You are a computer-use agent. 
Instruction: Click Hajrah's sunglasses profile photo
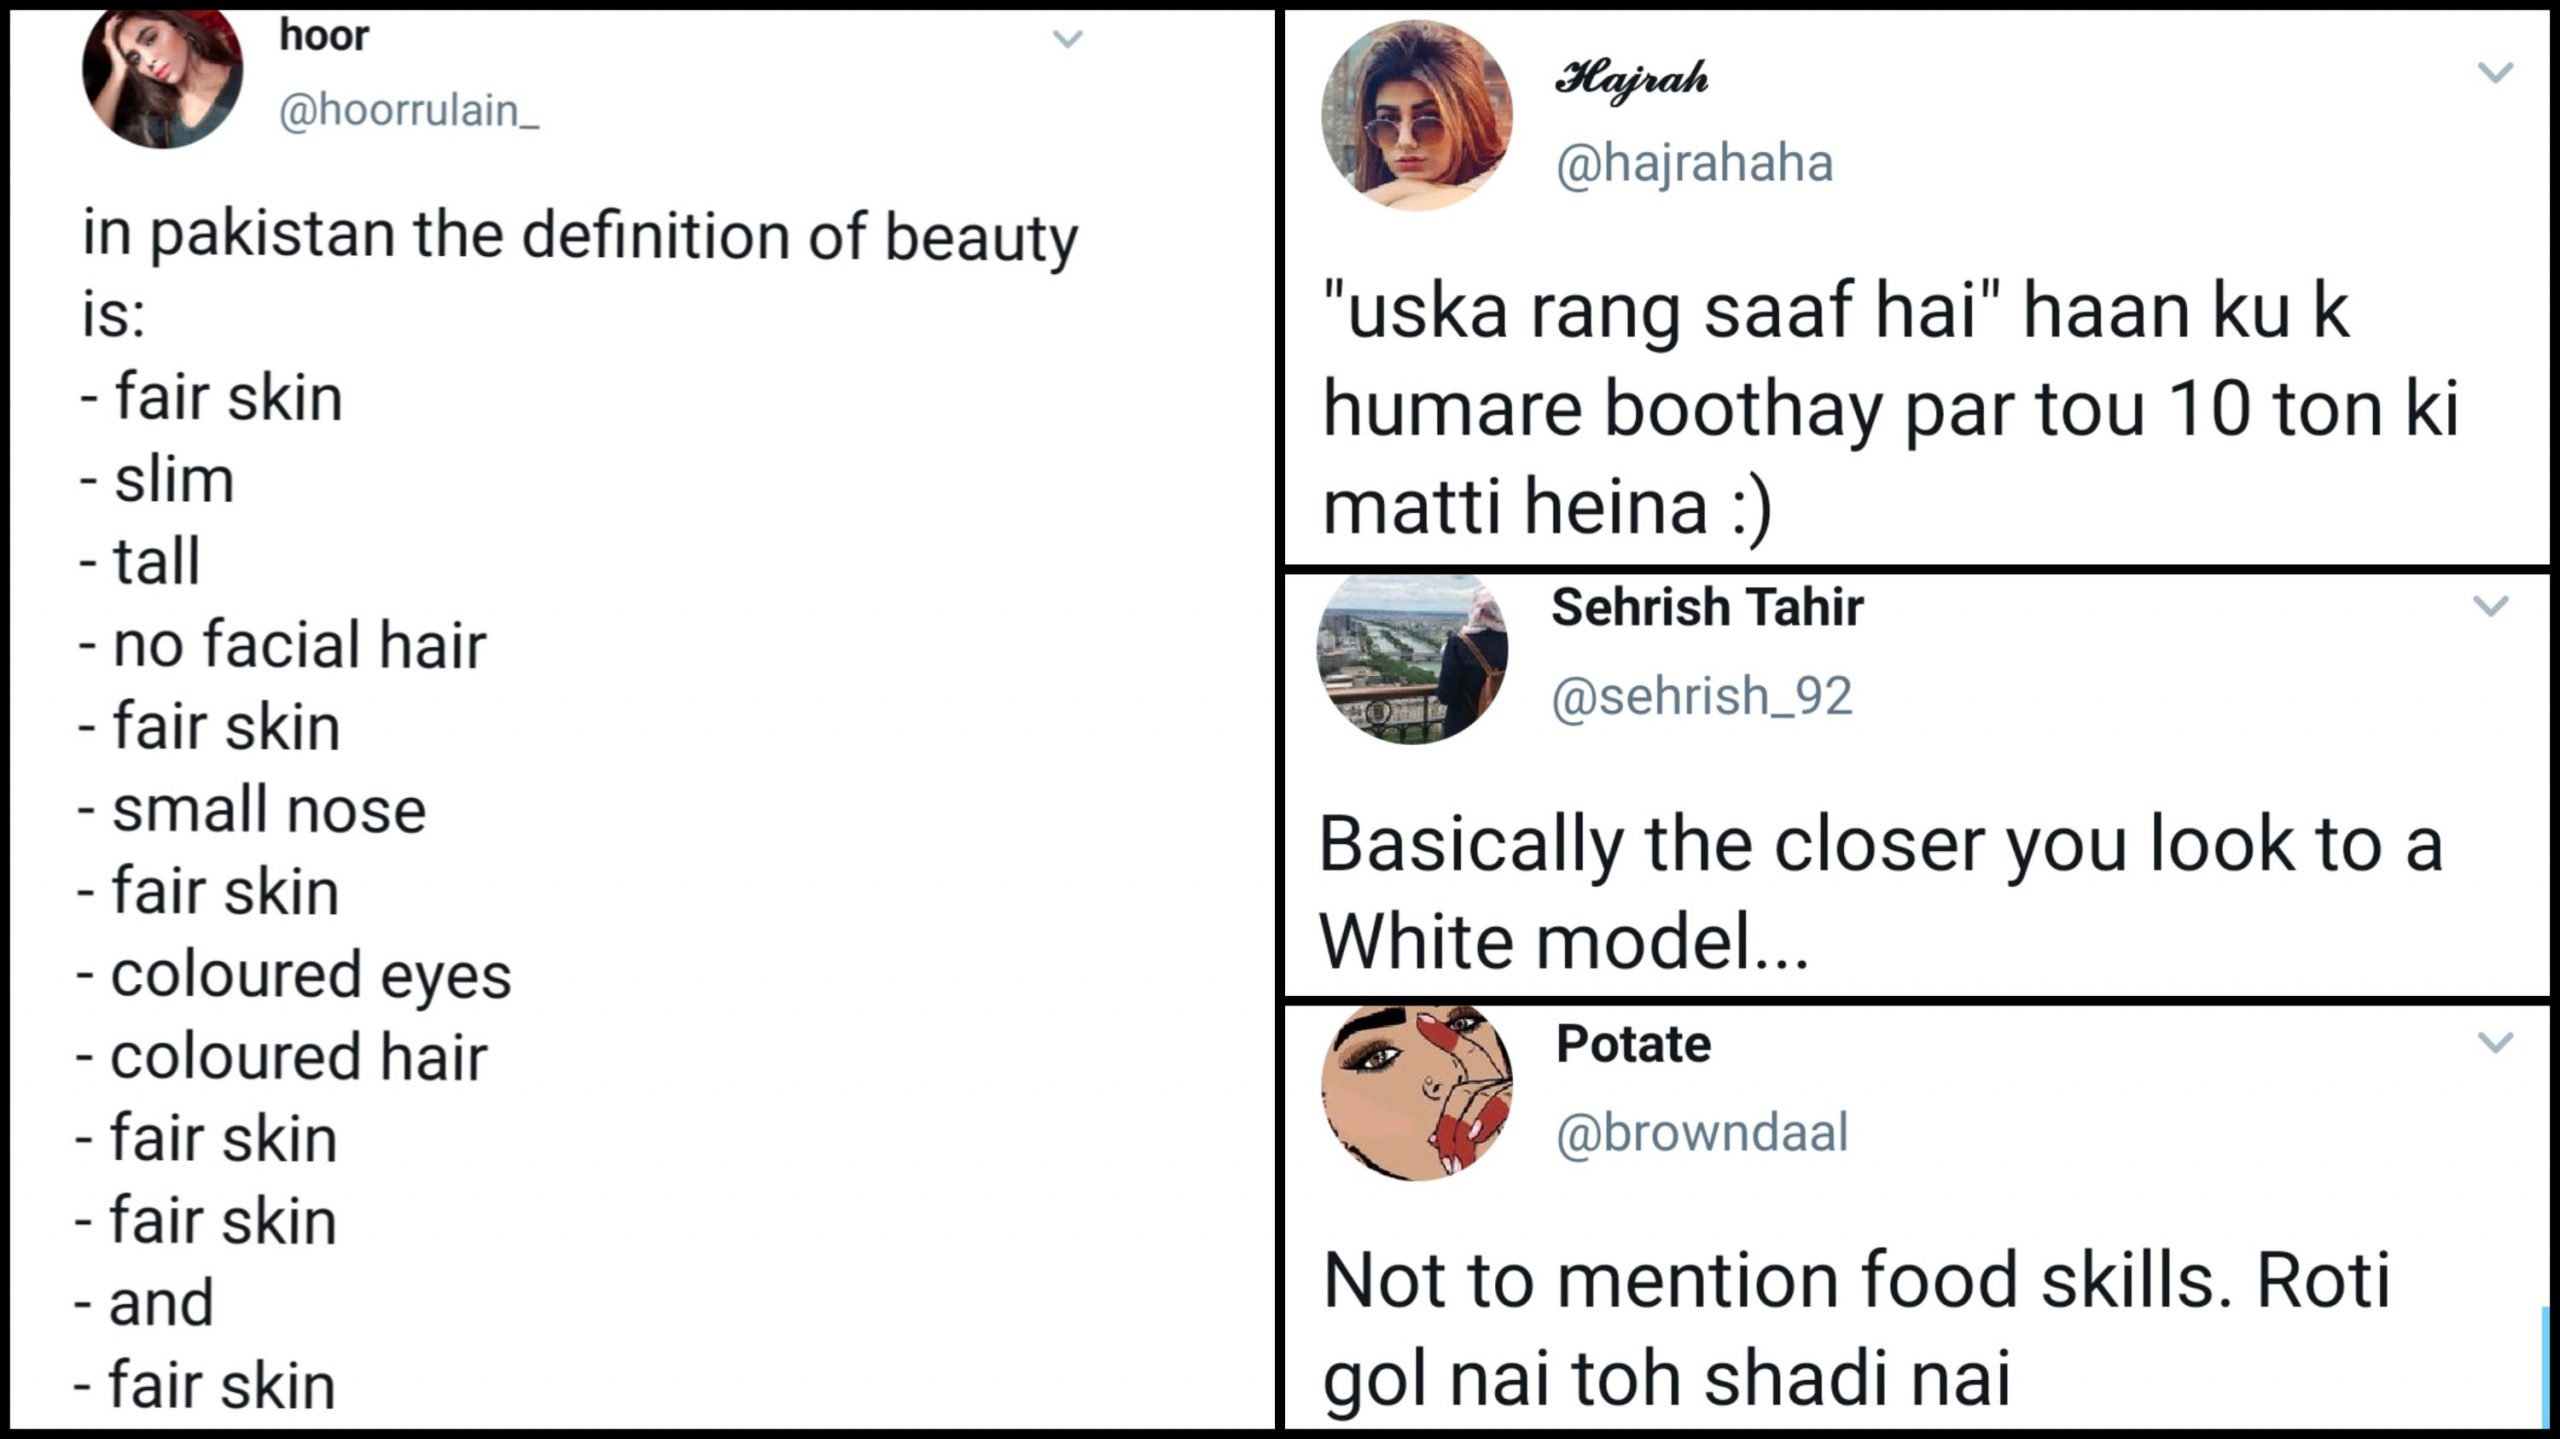[x=1416, y=115]
